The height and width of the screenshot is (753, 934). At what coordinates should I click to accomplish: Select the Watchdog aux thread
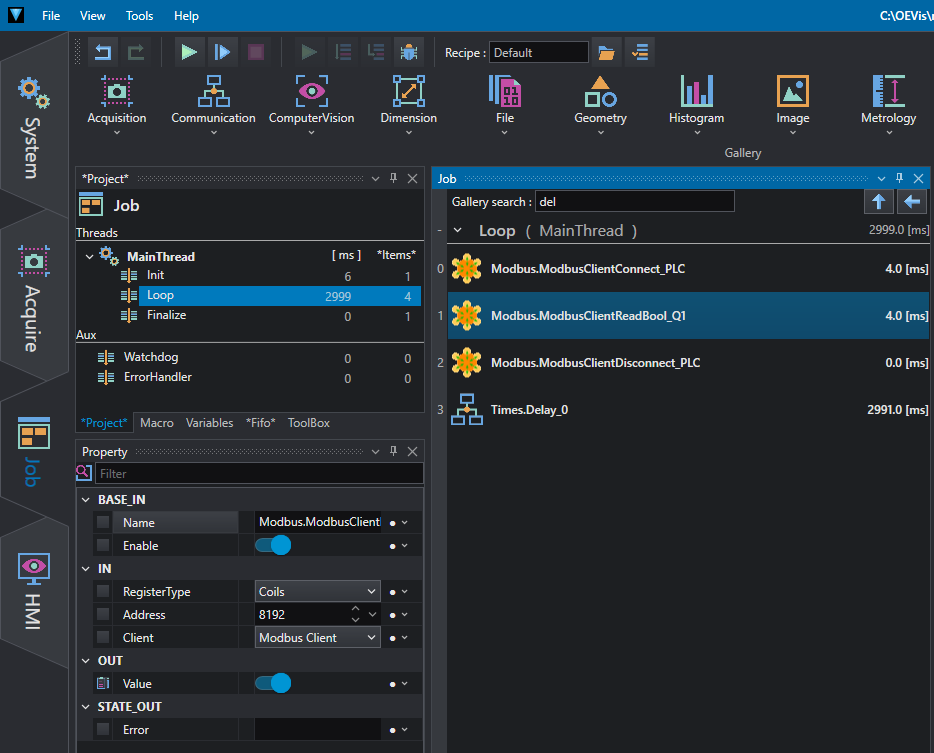tap(151, 357)
